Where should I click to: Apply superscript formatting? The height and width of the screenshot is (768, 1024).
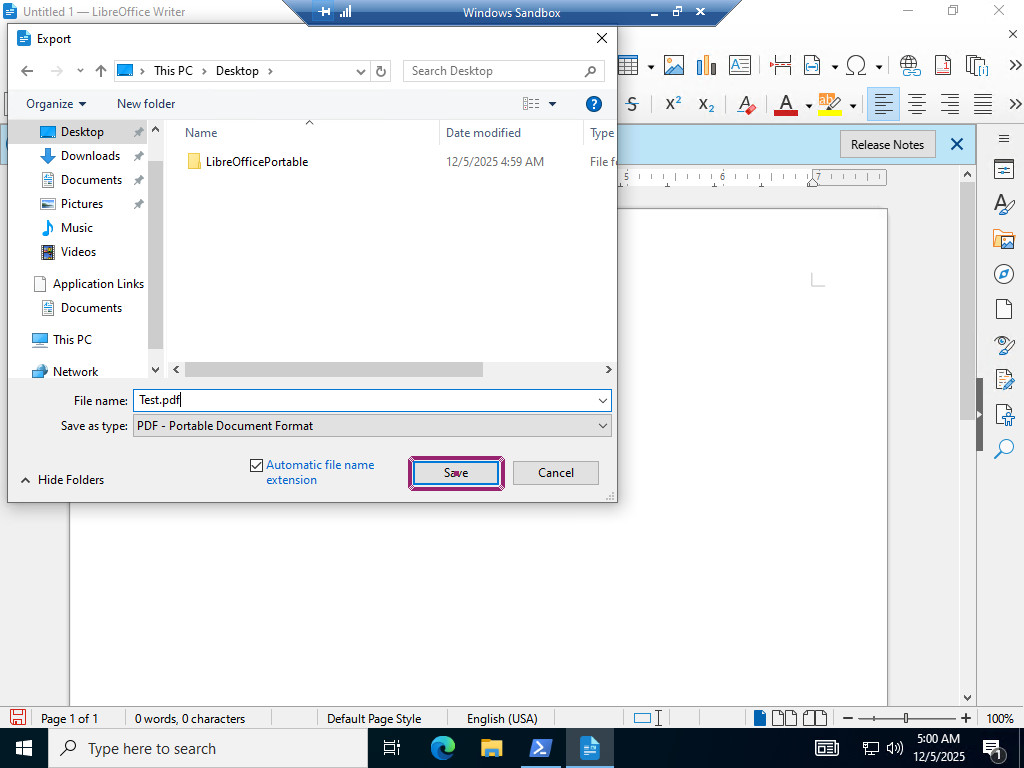pyautogui.click(x=673, y=104)
